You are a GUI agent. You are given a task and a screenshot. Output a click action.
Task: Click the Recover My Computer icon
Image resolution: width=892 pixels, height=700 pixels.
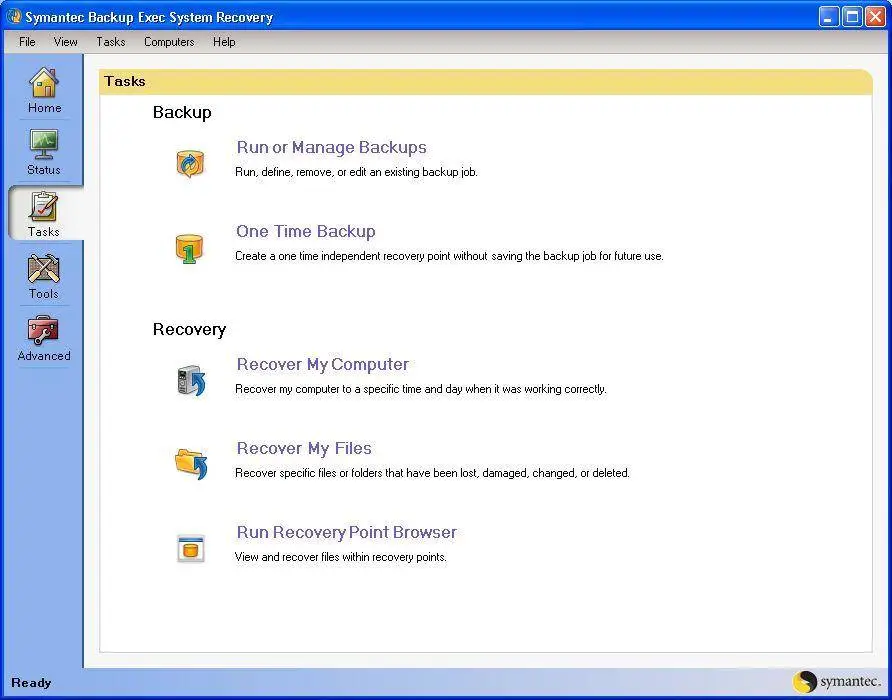click(x=191, y=381)
